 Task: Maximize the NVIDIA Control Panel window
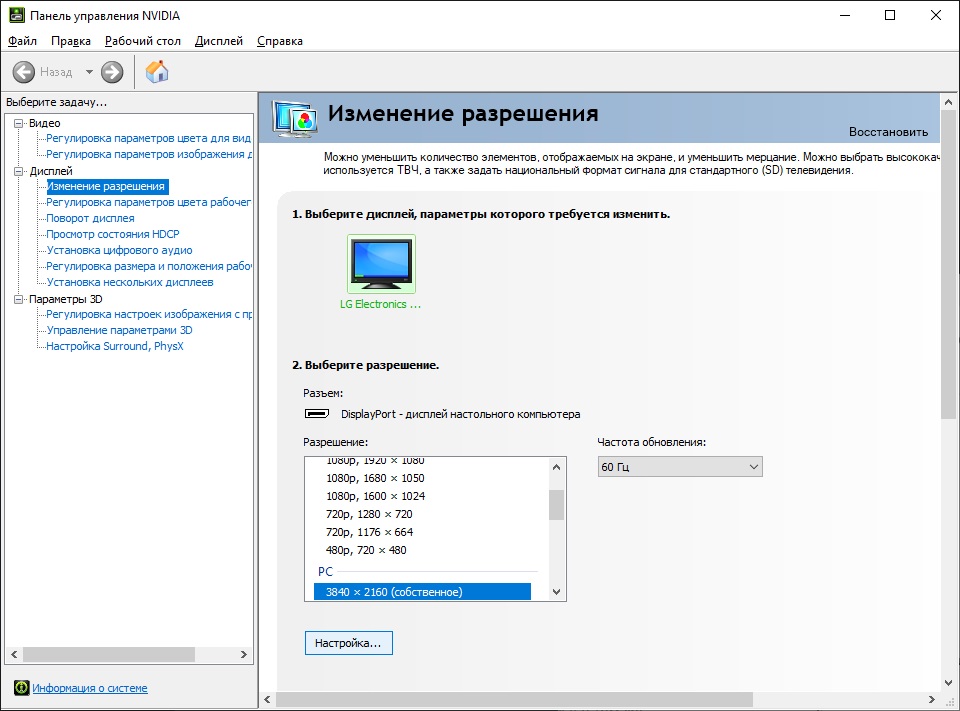(890, 15)
